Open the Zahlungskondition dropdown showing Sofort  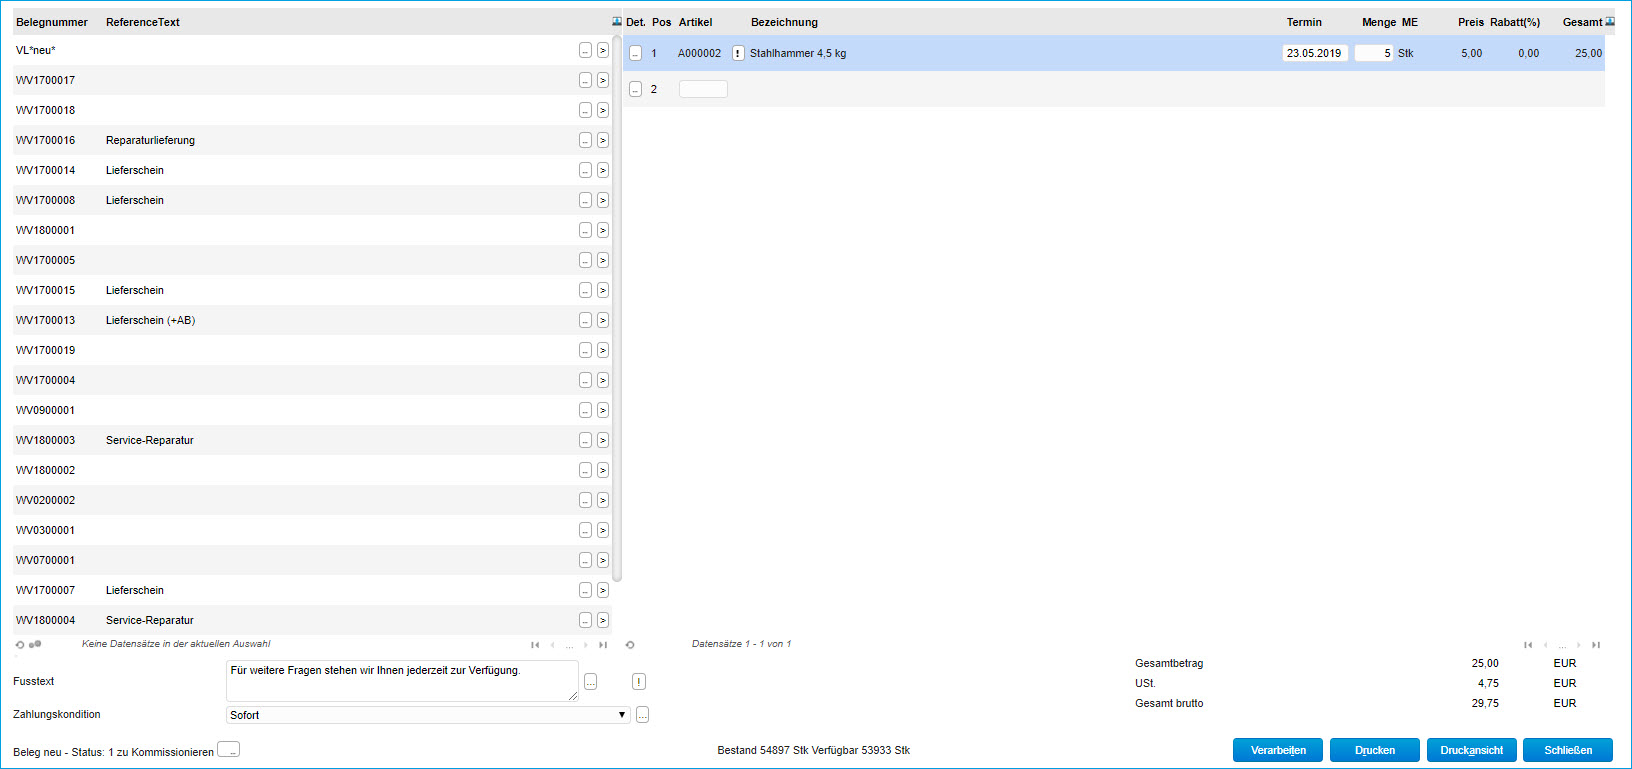click(x=428, y=715)
